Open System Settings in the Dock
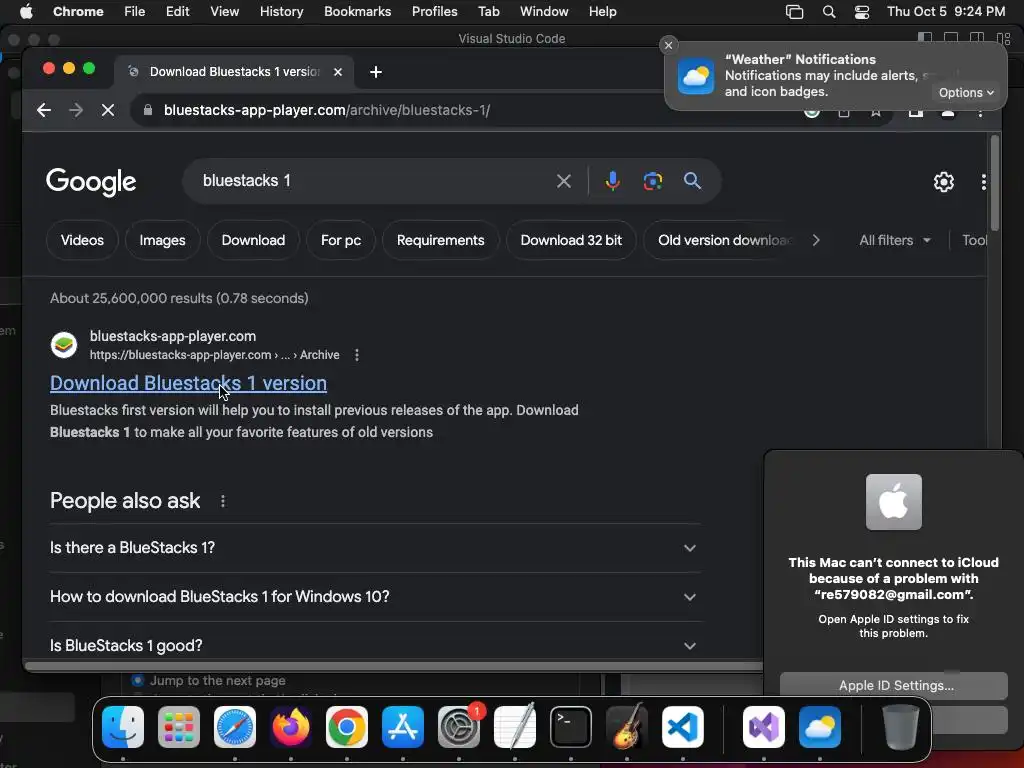 [458, 727]
